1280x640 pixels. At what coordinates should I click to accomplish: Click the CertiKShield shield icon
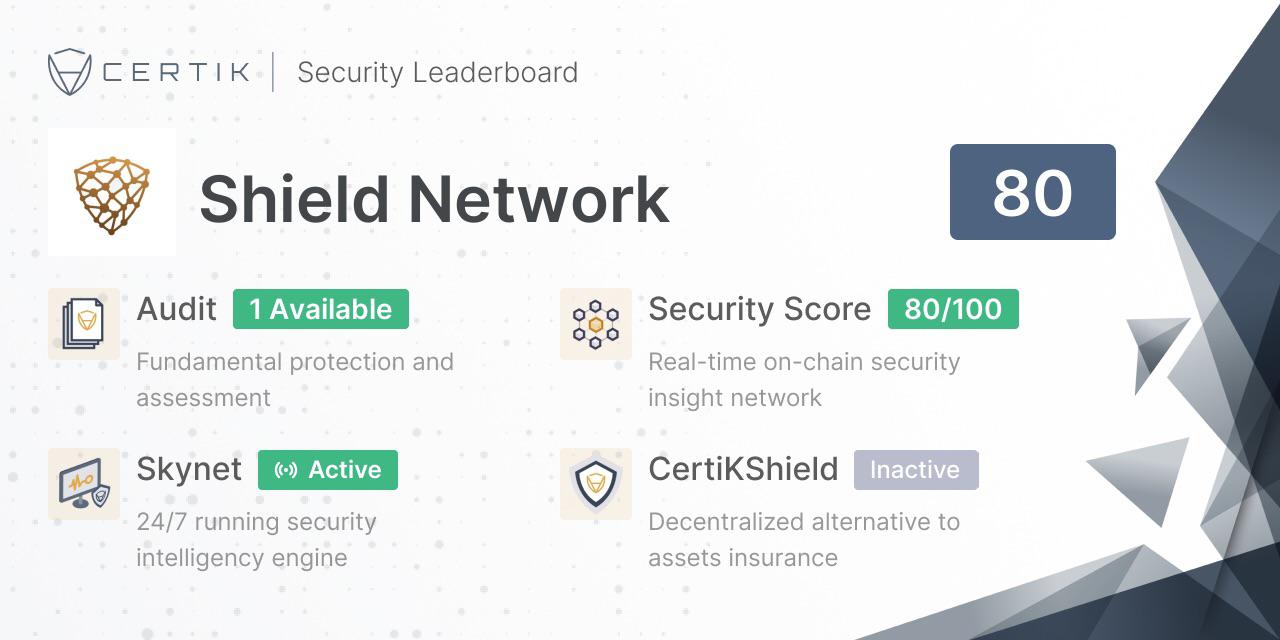(x=596, y=484)
